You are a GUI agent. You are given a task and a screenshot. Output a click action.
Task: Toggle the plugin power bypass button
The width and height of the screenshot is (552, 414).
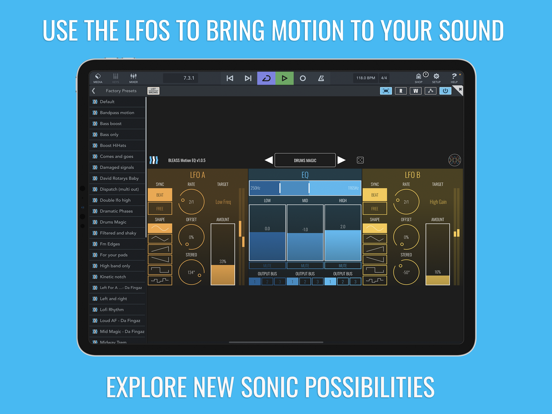(x=445, y=91)
